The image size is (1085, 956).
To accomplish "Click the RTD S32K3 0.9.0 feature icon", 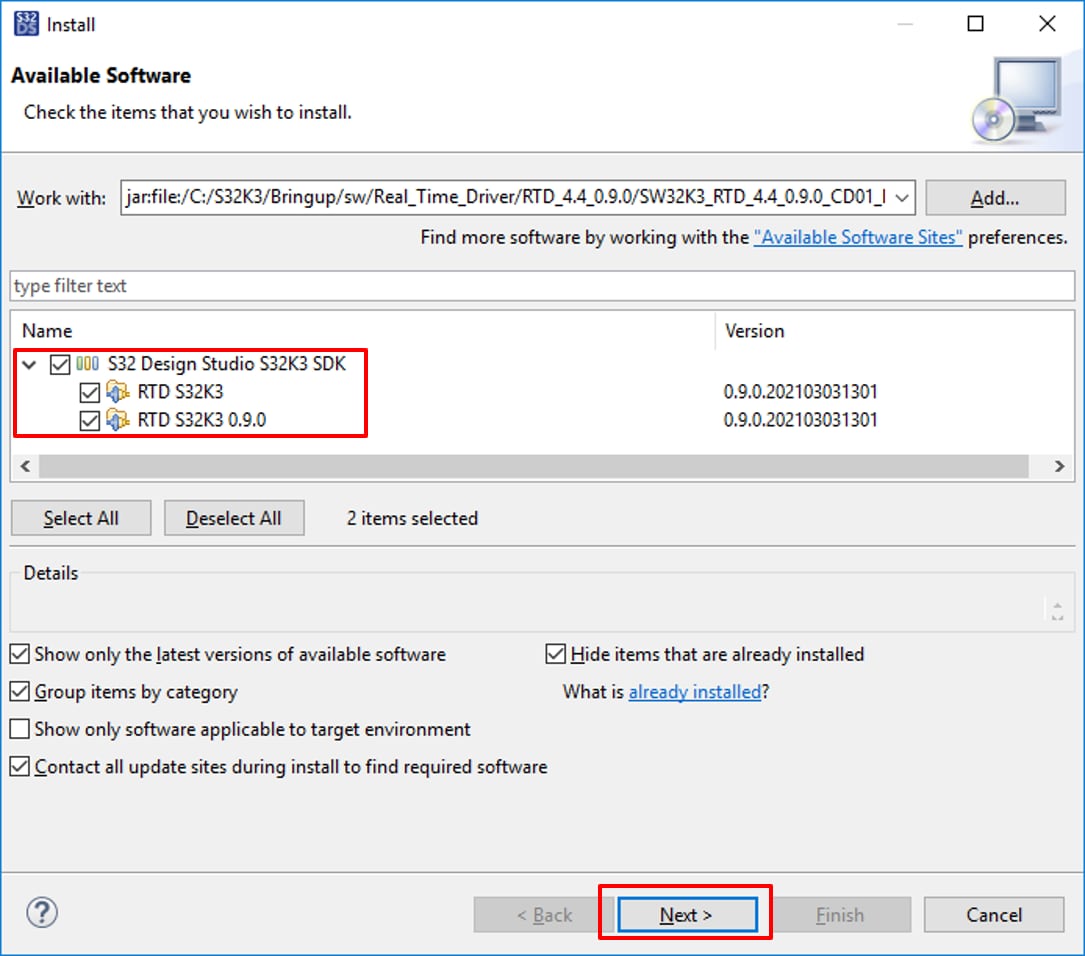I will coord(118,420).
